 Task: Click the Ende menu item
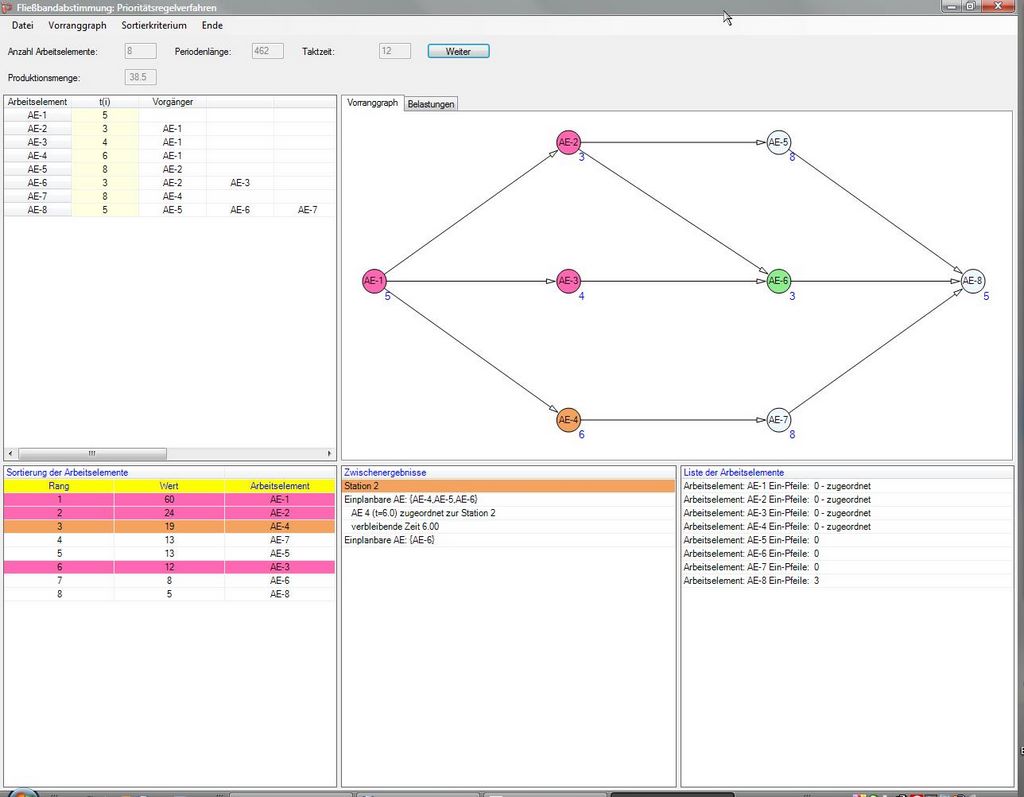pyautogui.click(x=212, y=25)
